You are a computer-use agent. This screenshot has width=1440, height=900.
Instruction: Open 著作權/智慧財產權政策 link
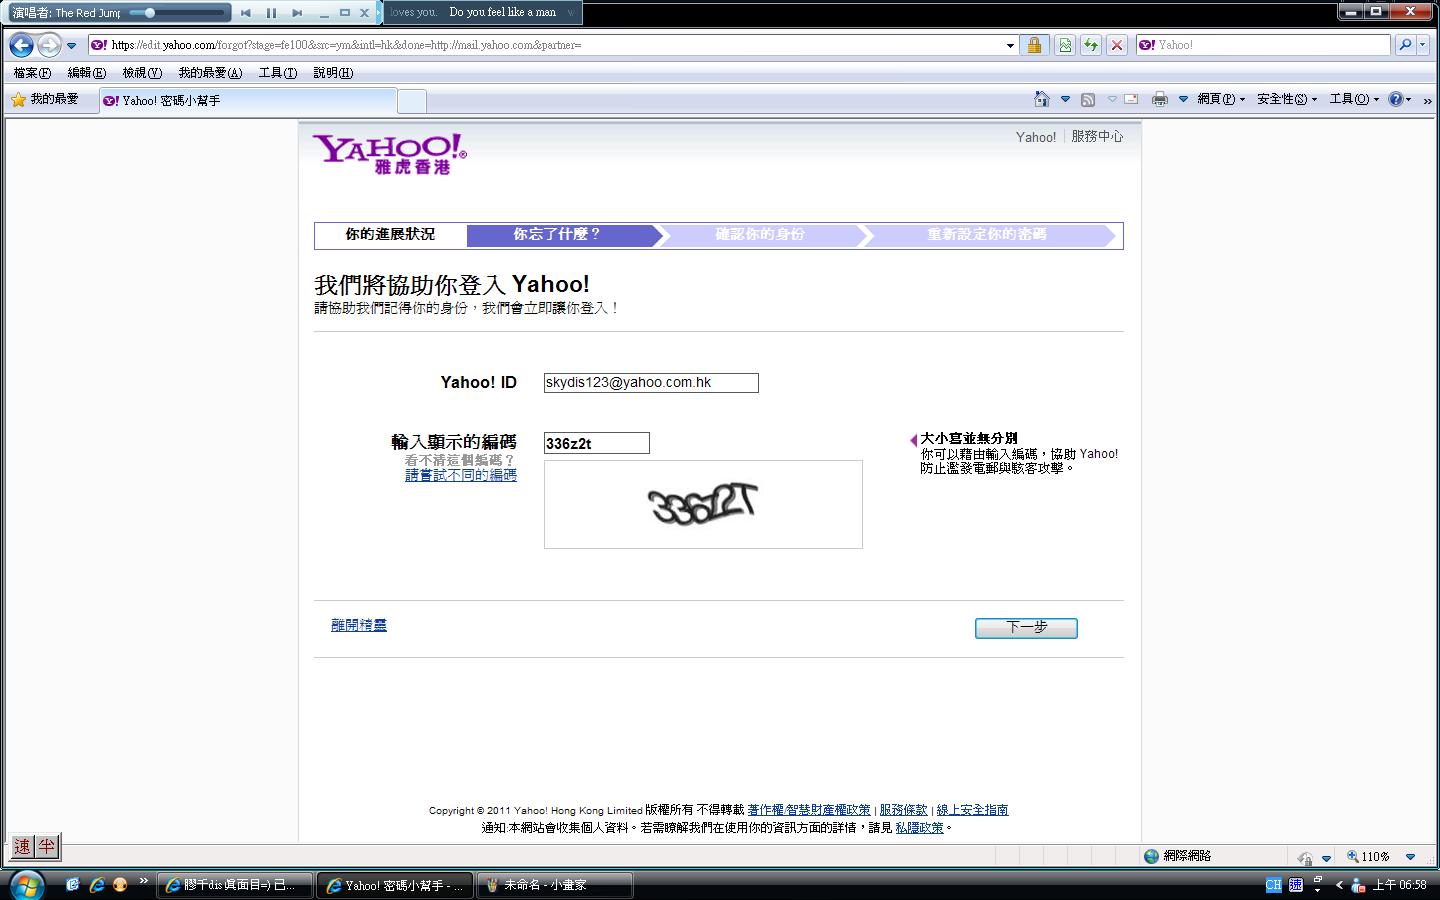pyautogui.click(x=809, y=810)
